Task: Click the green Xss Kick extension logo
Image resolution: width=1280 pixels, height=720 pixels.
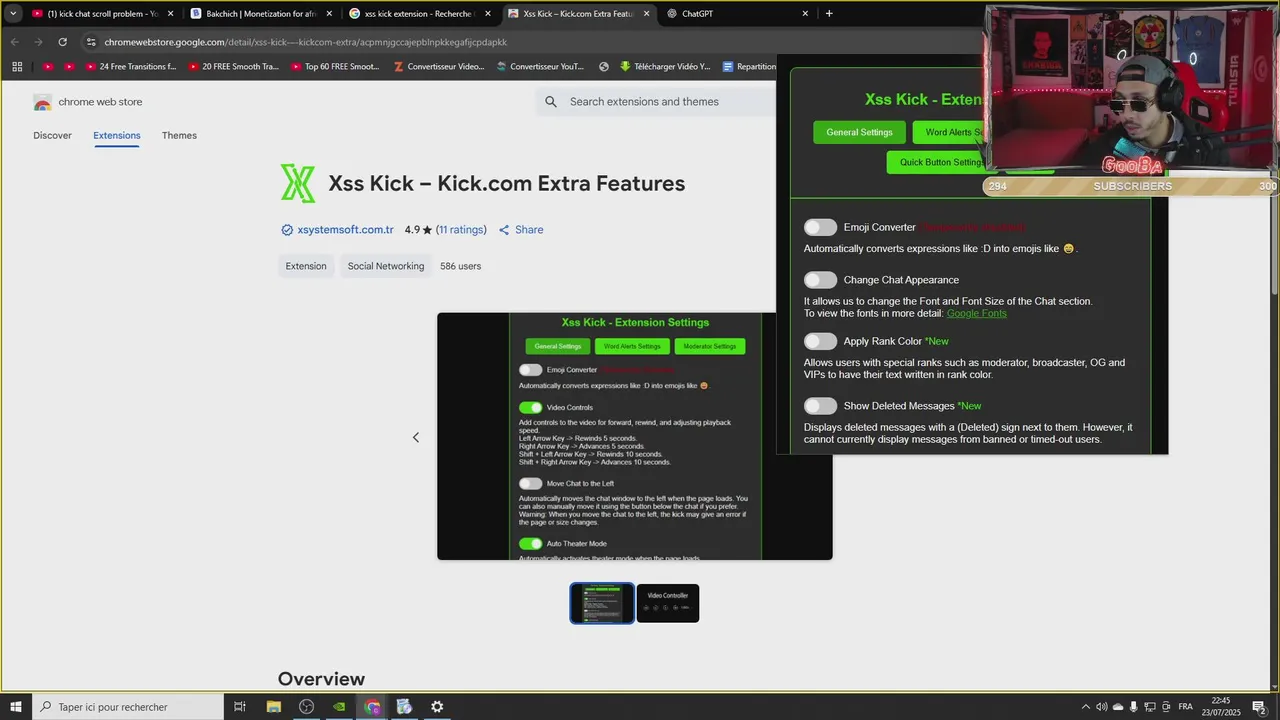Action: (298, 183)
